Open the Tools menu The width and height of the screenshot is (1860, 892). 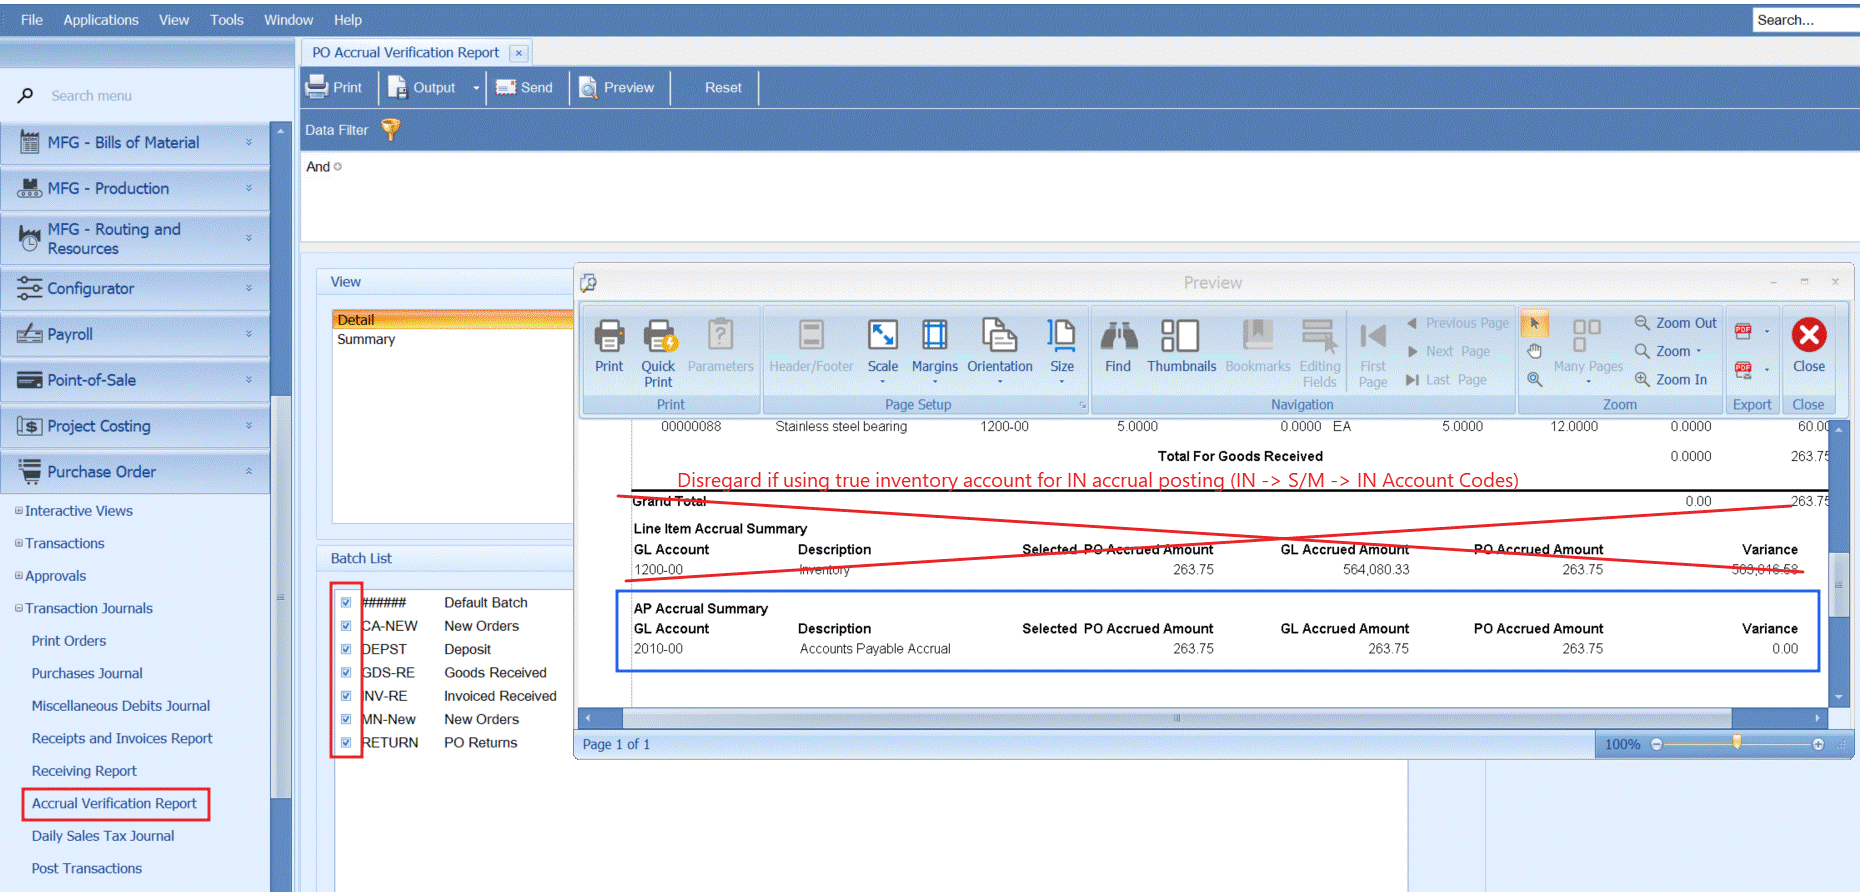tap(226, 20)
